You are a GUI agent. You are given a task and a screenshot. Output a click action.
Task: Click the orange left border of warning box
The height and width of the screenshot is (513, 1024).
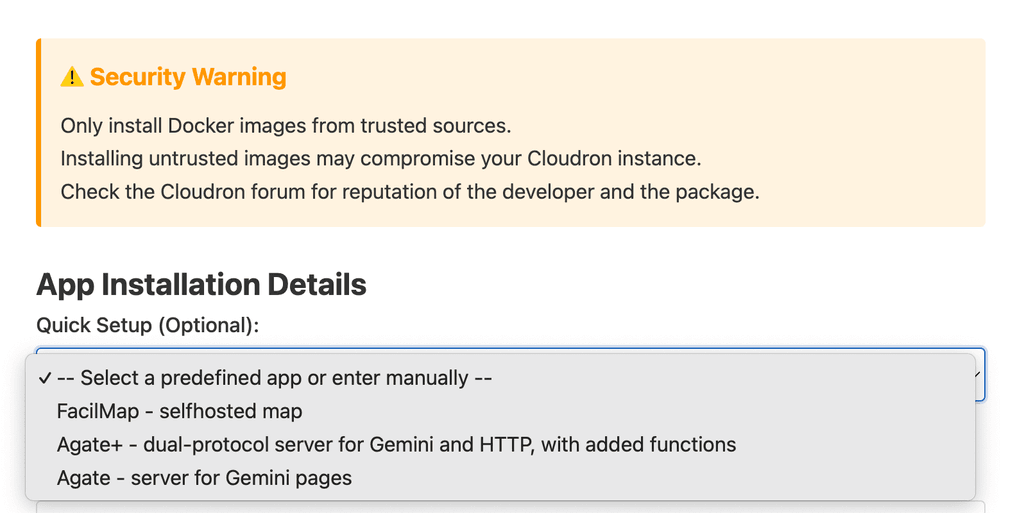(39, 132)
